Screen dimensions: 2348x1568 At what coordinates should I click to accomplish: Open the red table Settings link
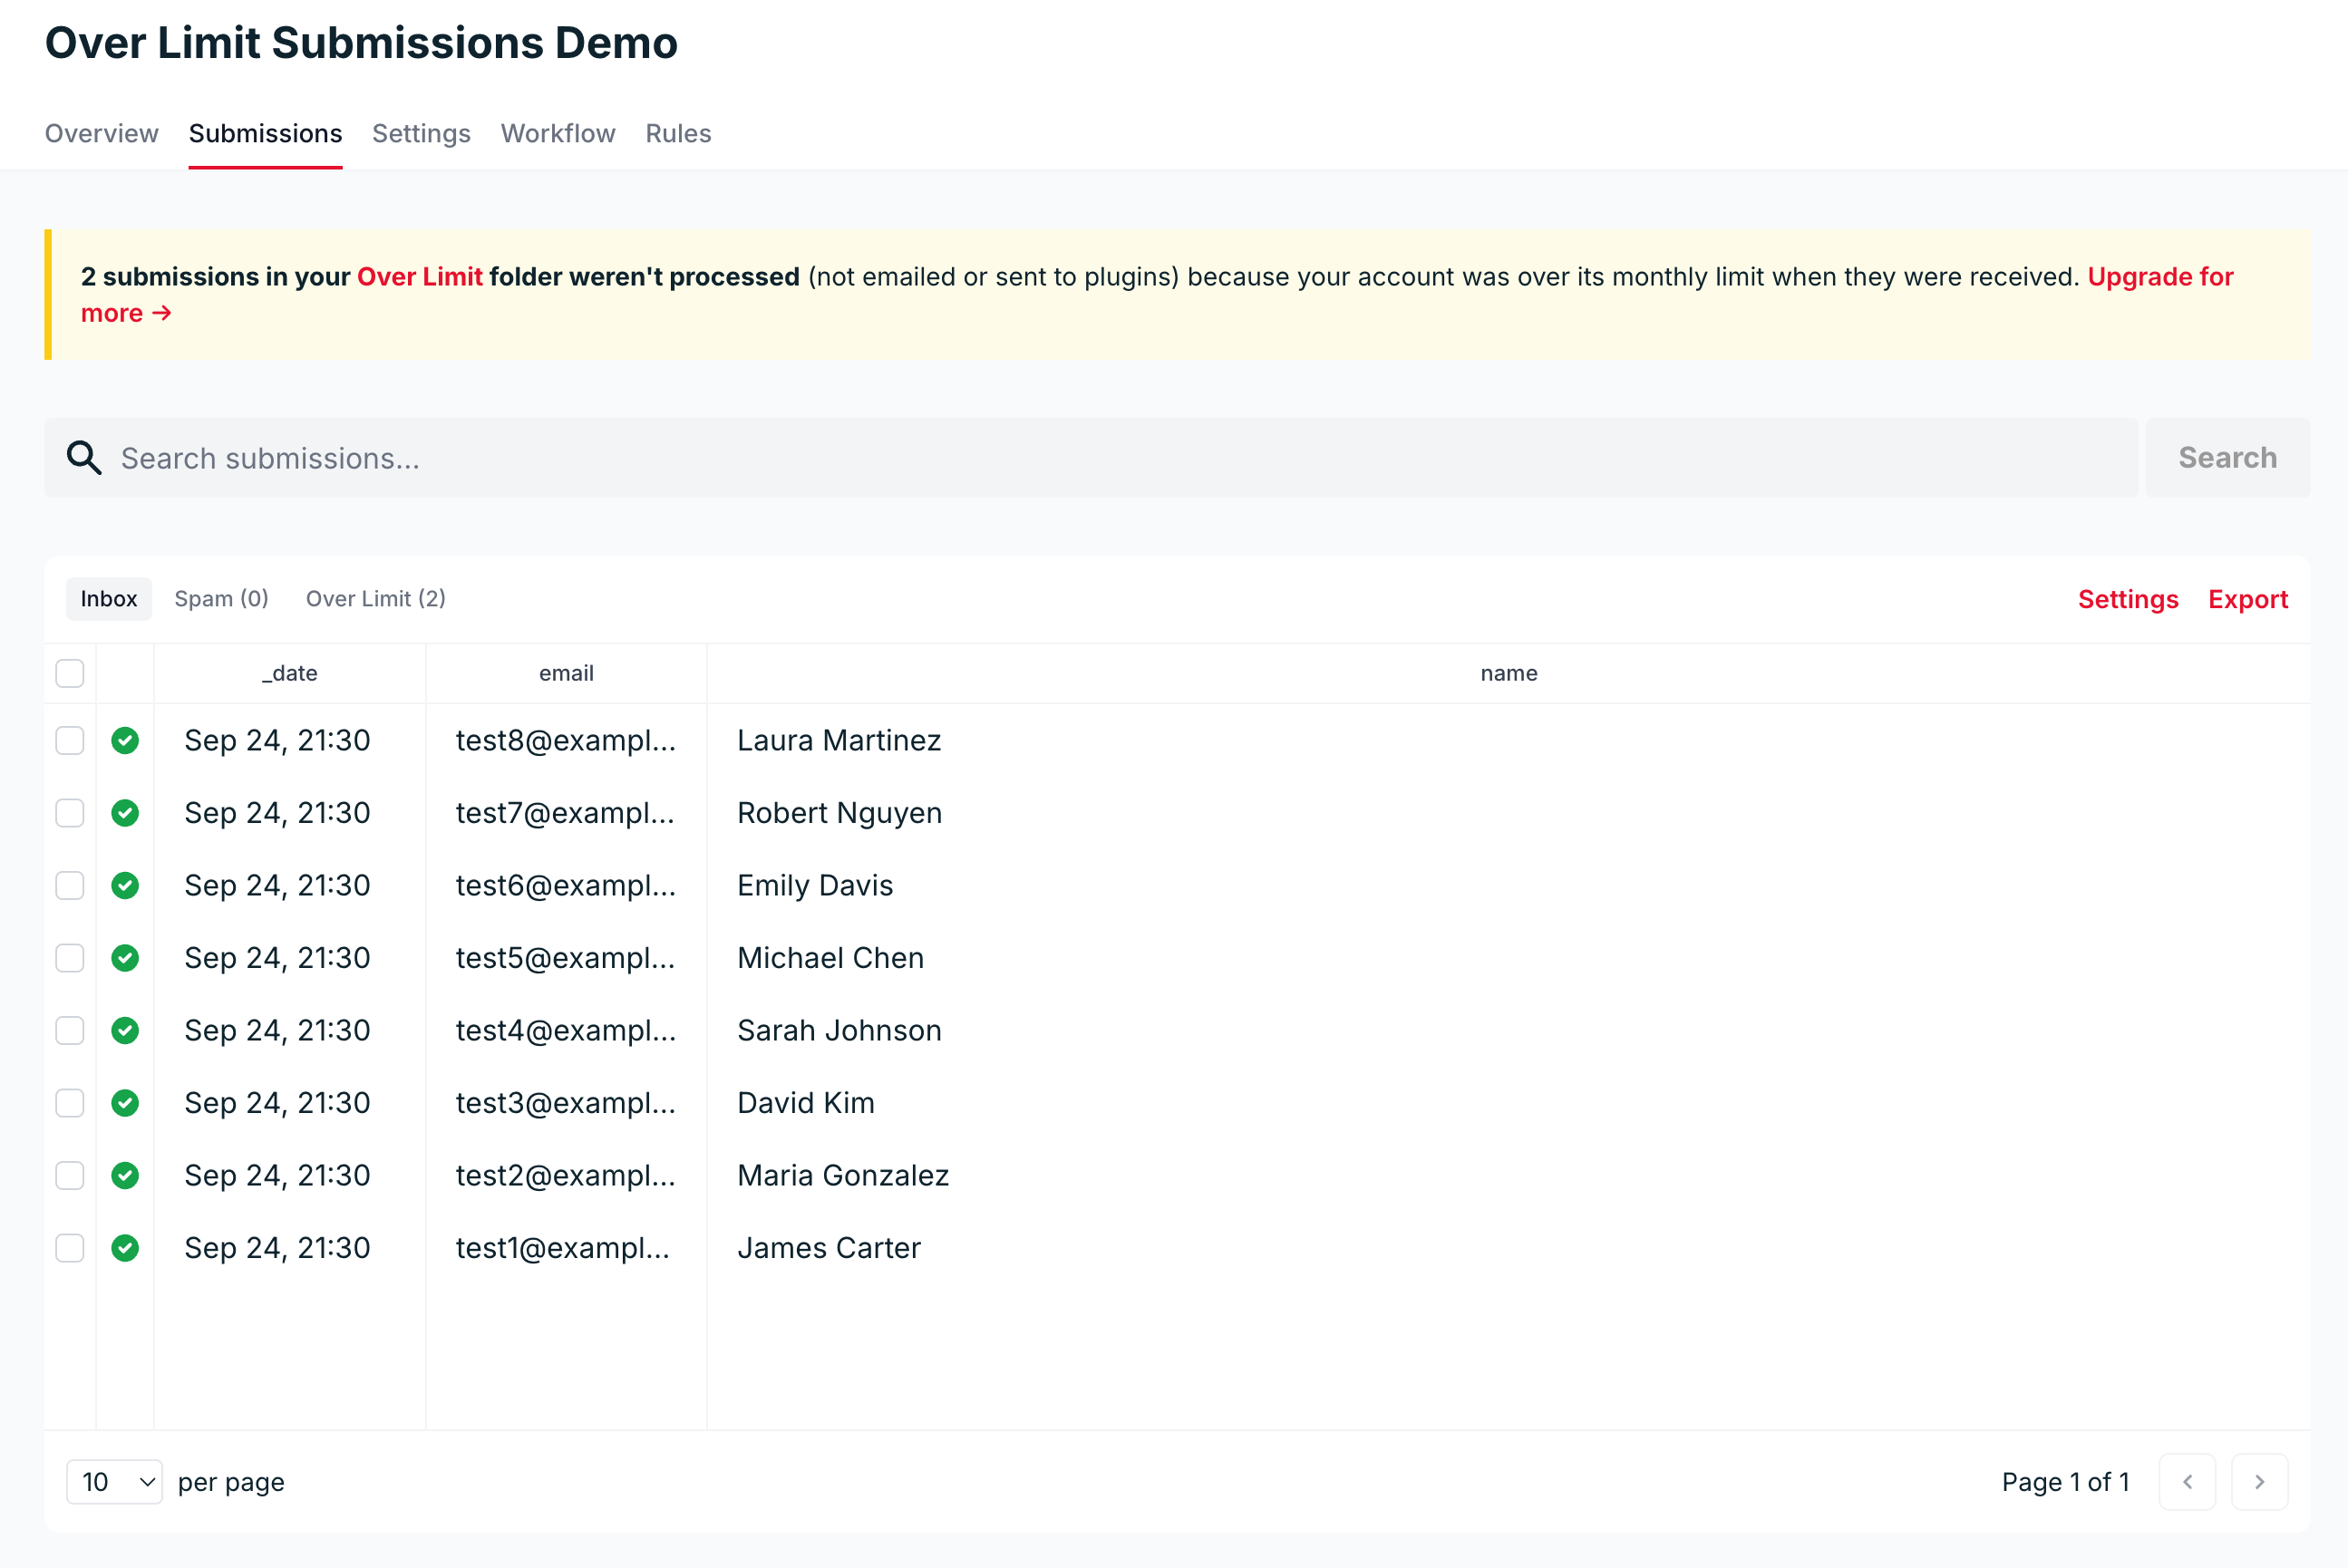[2128, 599]
